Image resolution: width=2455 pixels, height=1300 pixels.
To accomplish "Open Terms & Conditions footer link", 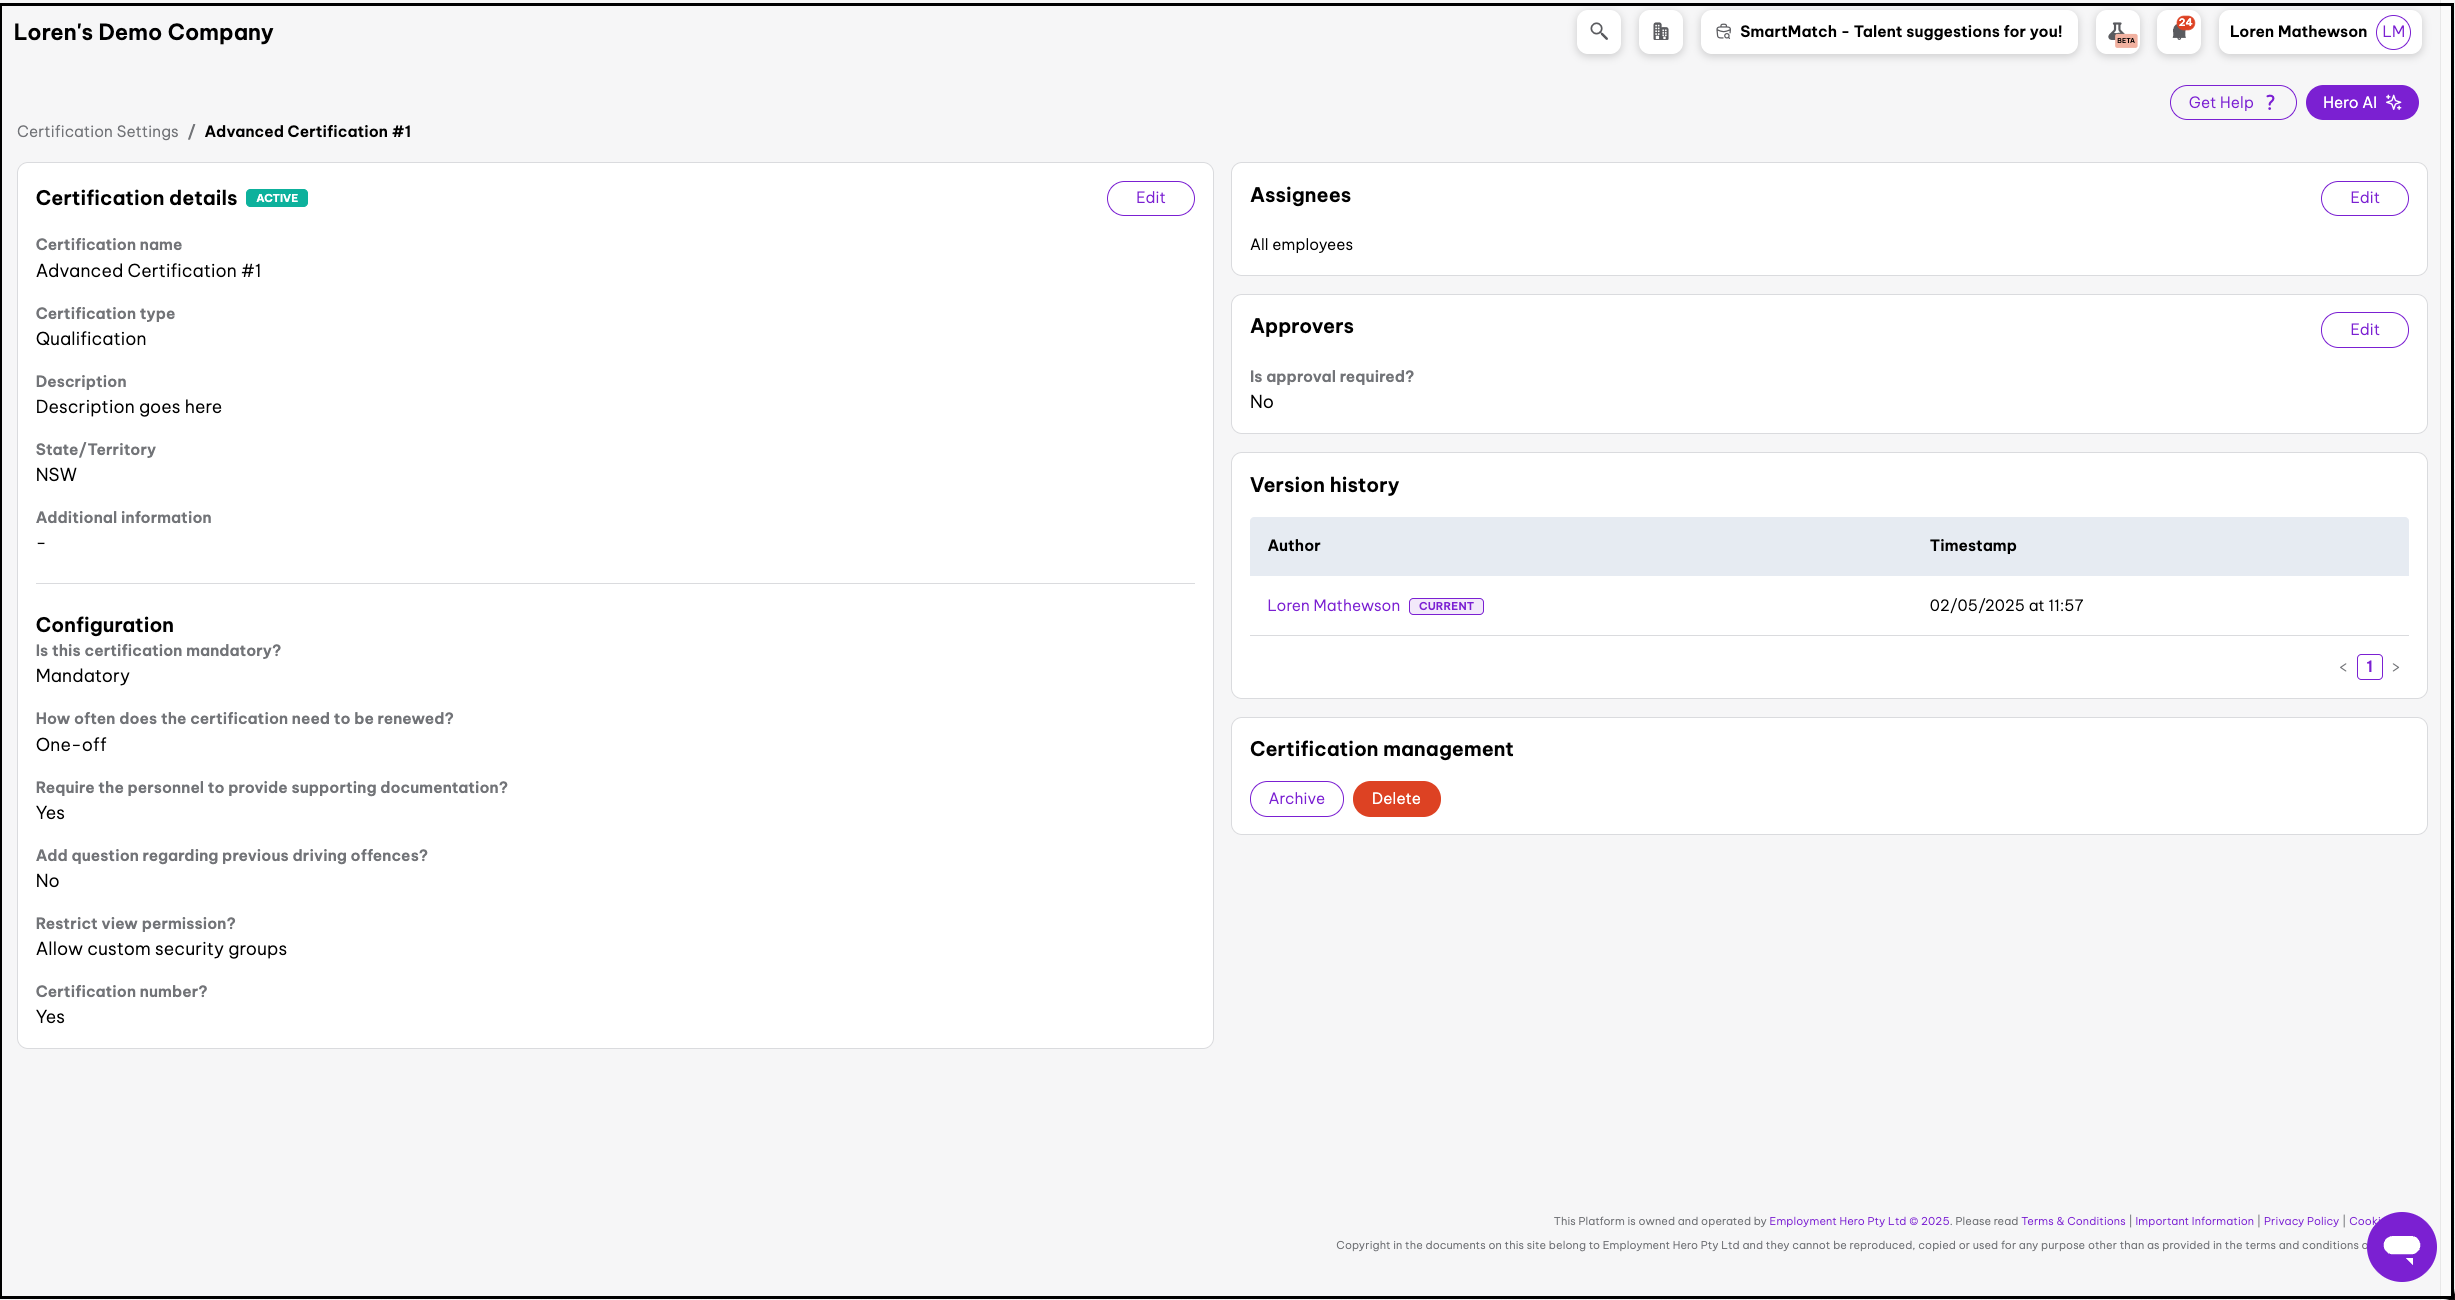I will 2073,1221.
